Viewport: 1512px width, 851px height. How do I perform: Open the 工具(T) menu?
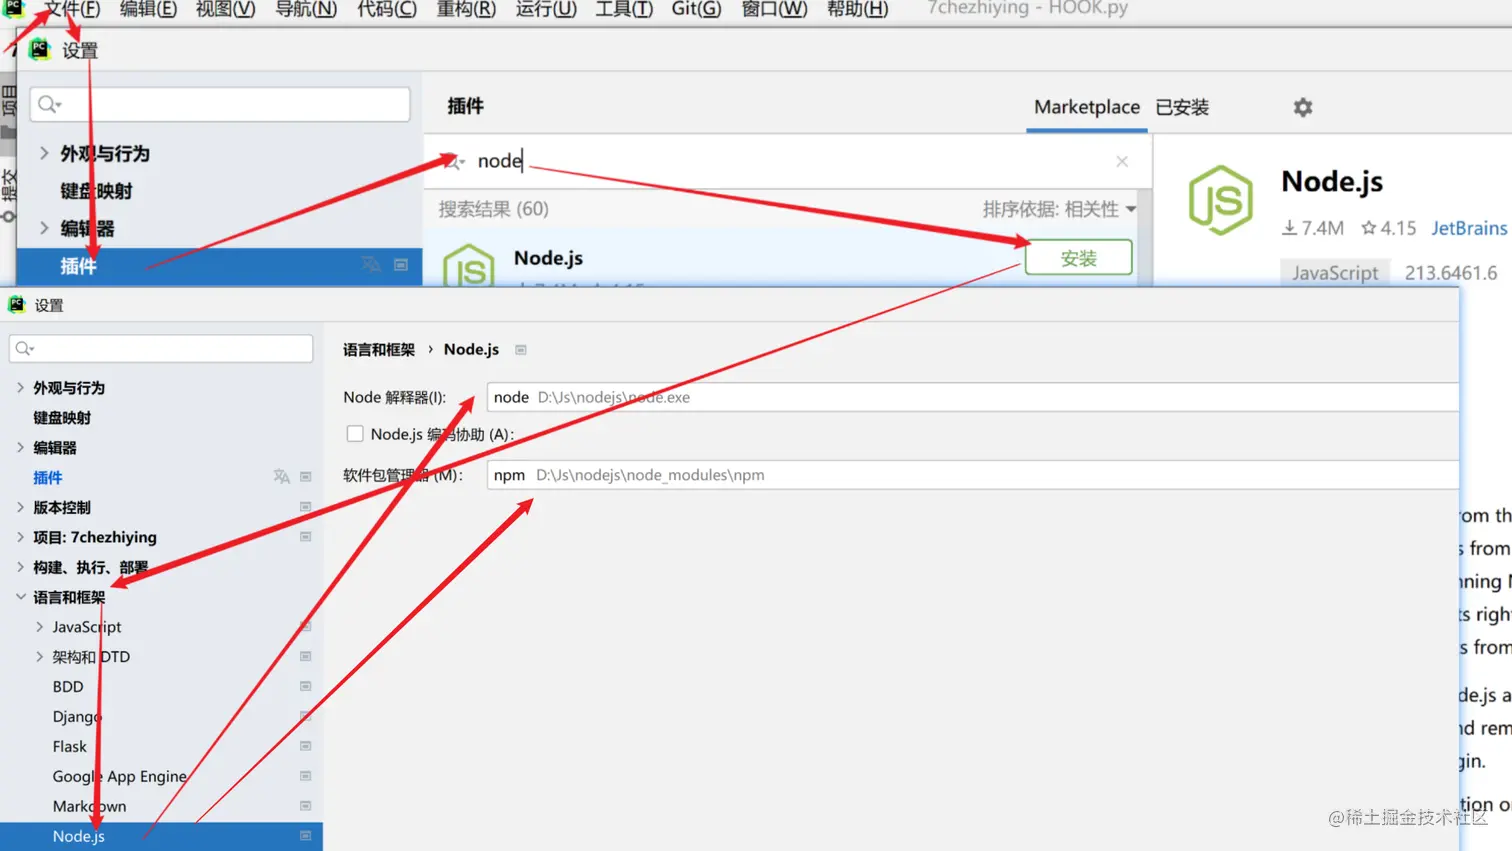pos(624,9)
